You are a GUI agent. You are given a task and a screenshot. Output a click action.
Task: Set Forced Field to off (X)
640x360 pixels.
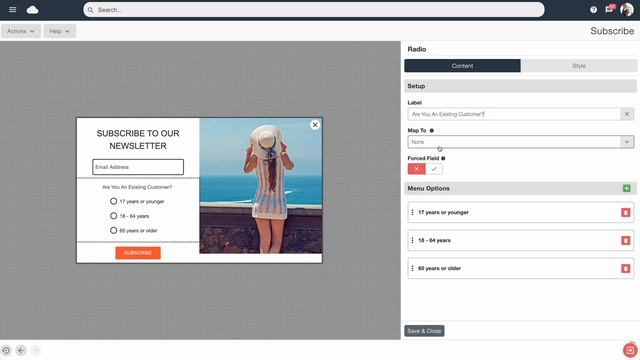416,169
